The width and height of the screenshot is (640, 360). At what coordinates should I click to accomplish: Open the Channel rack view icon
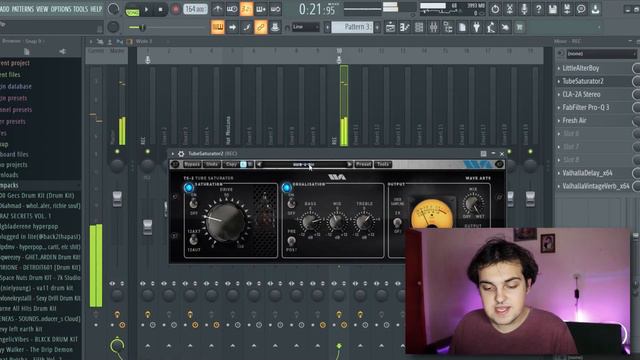pyautogui.click(x=419, y=27)
